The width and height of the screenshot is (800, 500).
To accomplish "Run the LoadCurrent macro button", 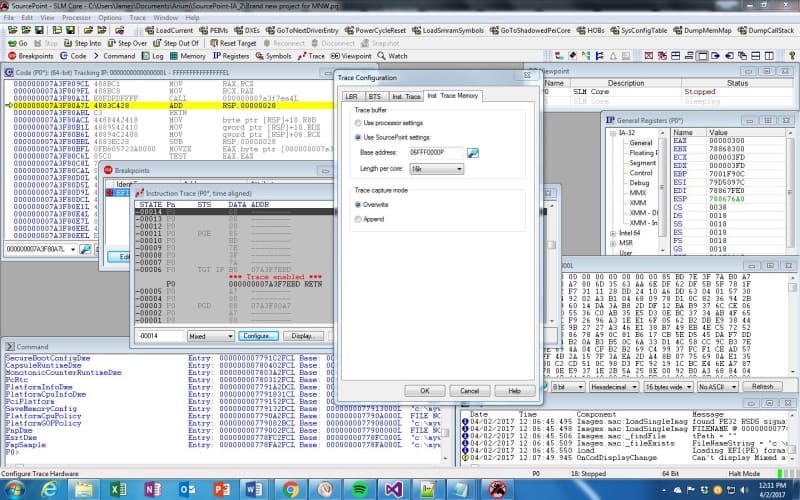I will [169, 31].
